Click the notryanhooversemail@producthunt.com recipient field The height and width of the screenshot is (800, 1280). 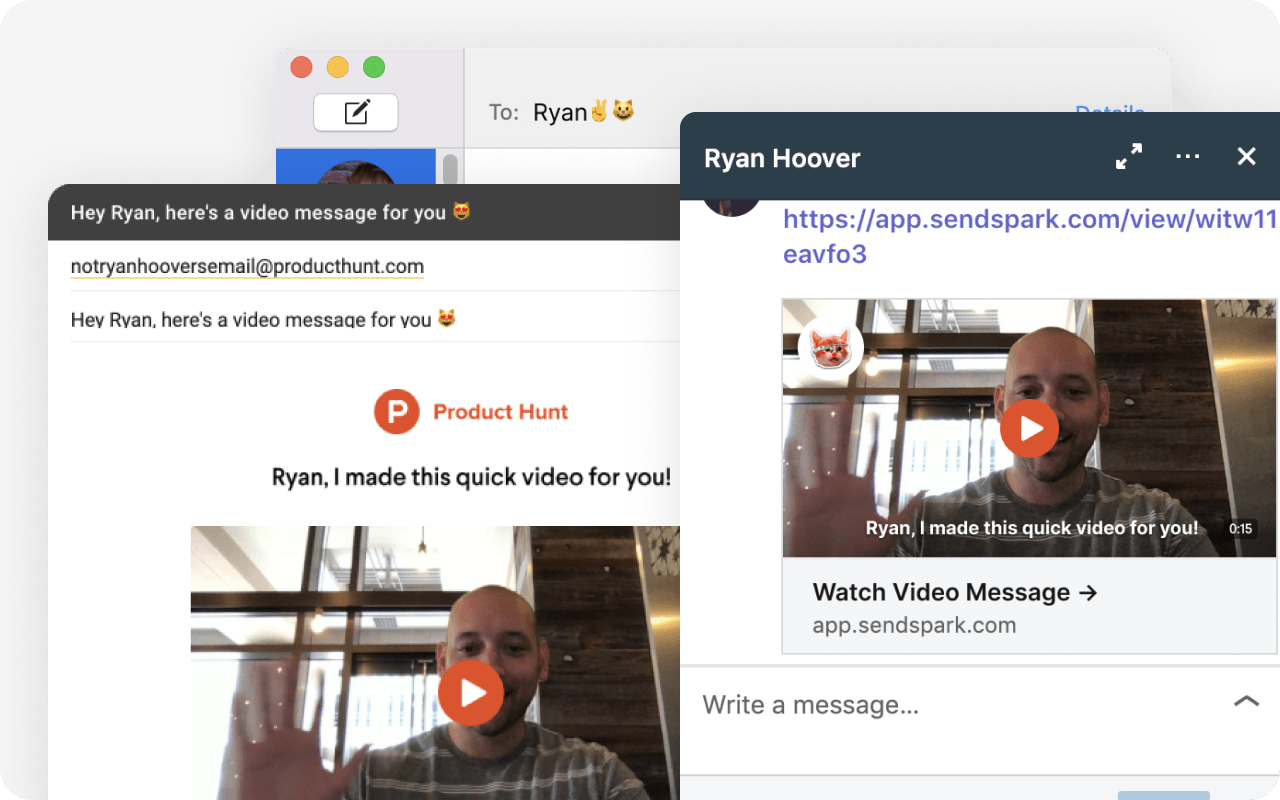[247, 267]
